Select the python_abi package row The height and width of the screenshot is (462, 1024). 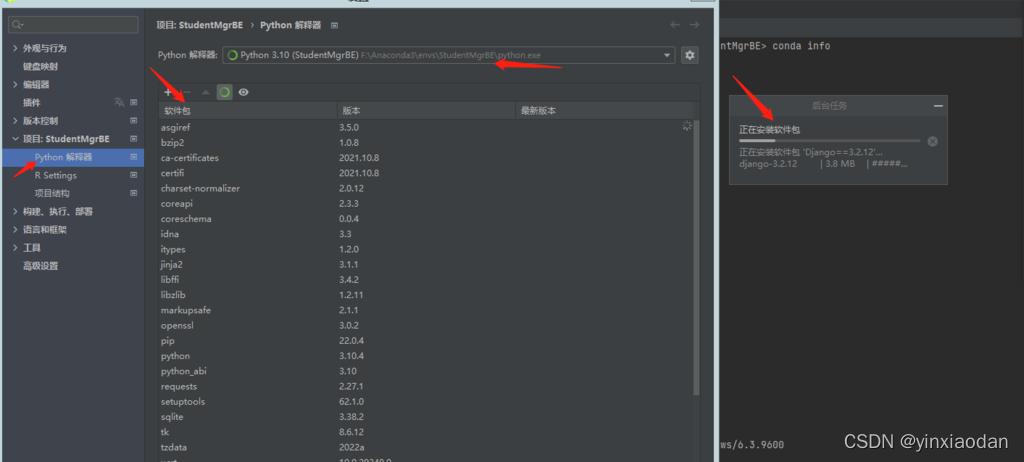426,371
